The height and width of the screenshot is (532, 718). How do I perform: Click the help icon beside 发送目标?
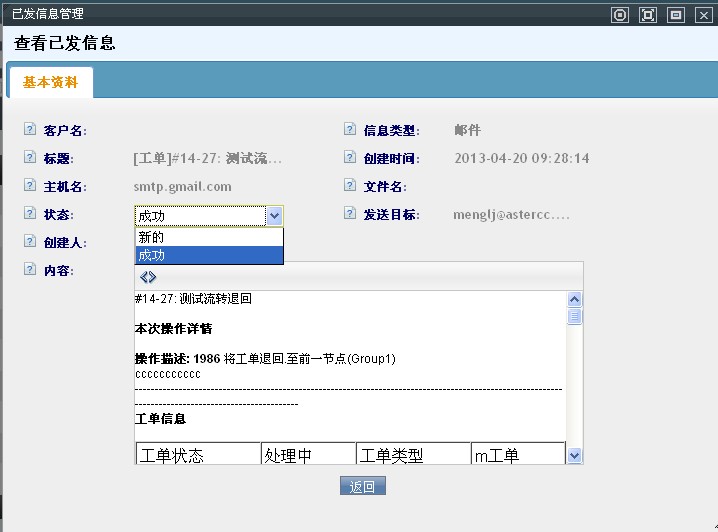tap(350, 214)
